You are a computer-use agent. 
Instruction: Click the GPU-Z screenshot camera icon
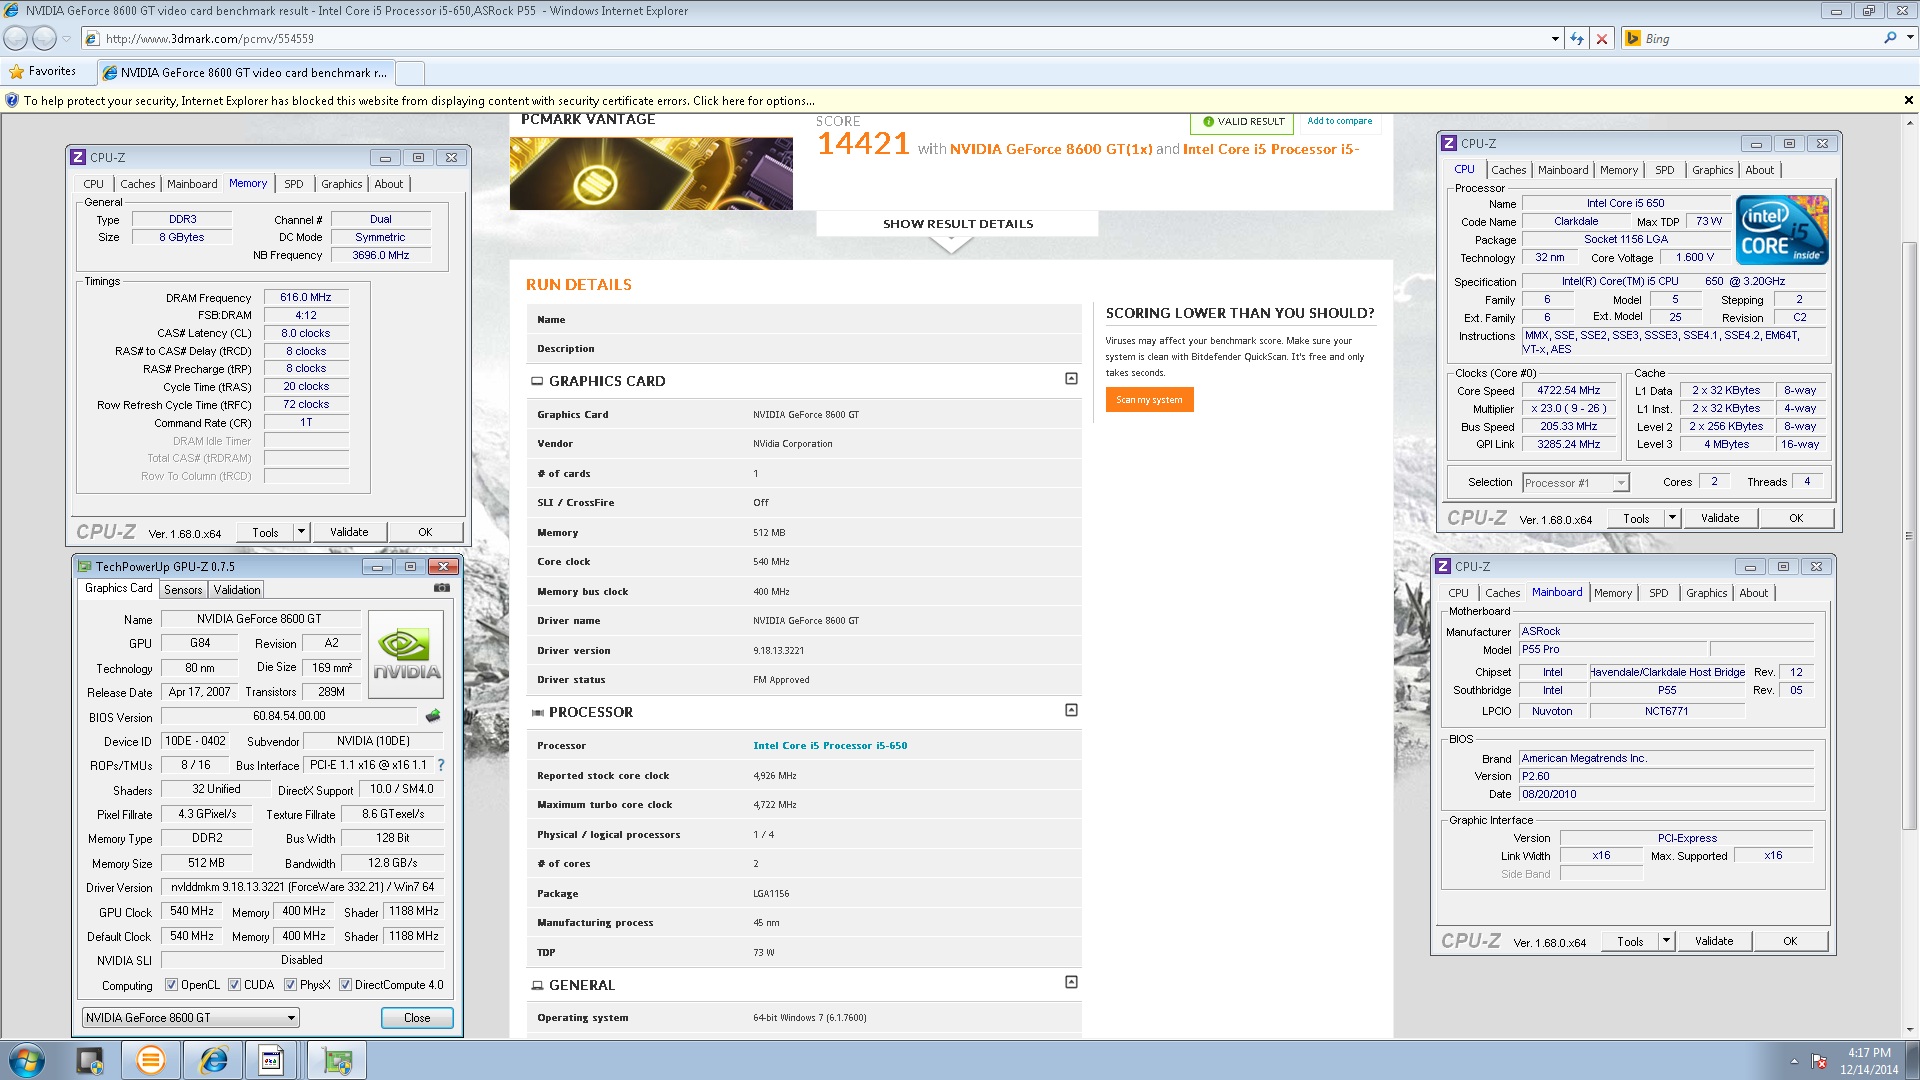441,588
